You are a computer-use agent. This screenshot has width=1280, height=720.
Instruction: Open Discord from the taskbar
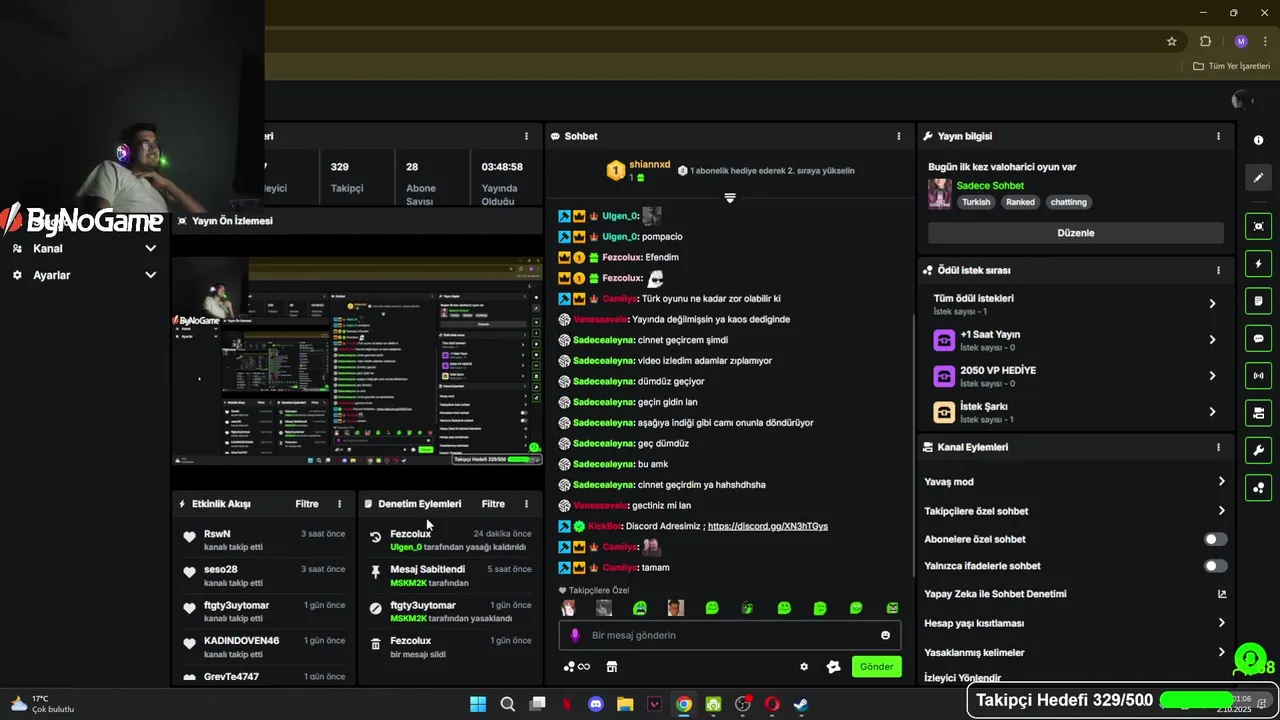pyautogui.click(x=596, y=704)
